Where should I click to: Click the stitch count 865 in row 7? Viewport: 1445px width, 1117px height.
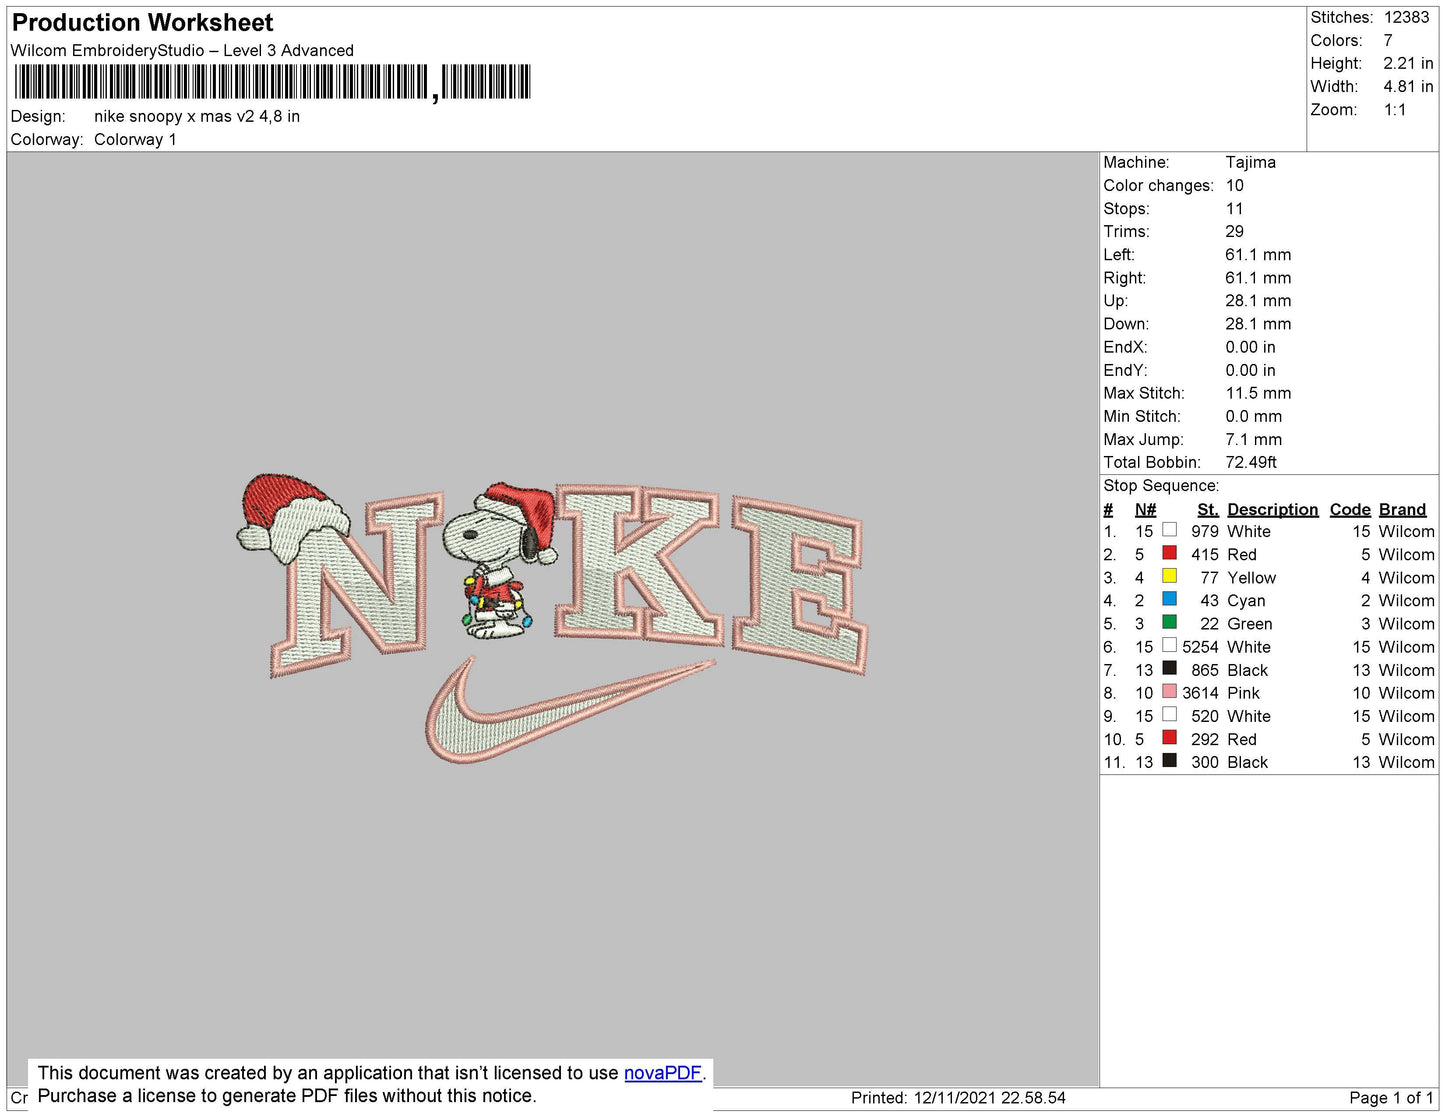(x=1205, y=670)
